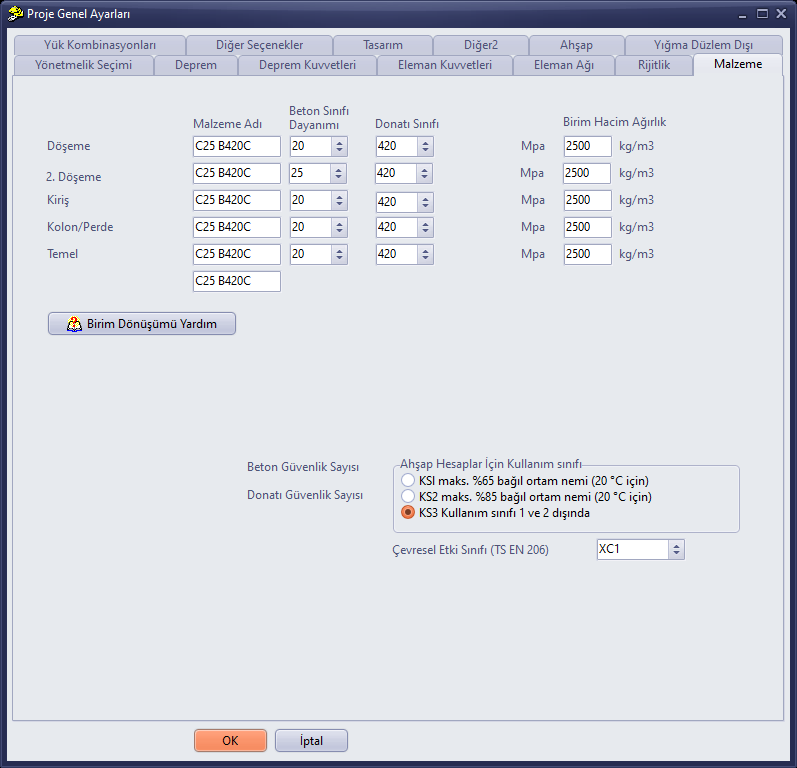Go to Yönetmelik Seçimi tab
Viewport: 797px width, 768px height.
pyautogui.click(x=83, y=65)
